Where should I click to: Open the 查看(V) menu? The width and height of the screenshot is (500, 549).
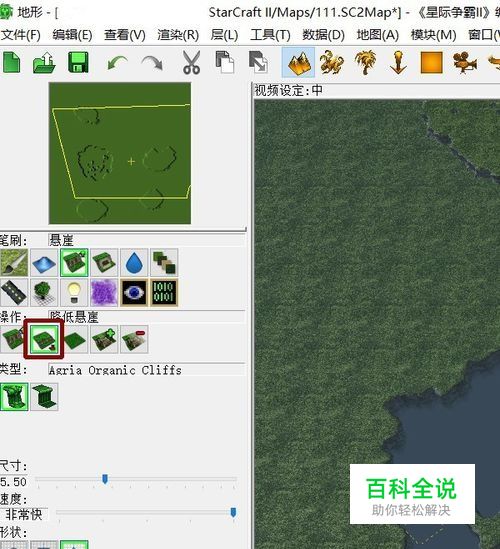click(125, 35)
